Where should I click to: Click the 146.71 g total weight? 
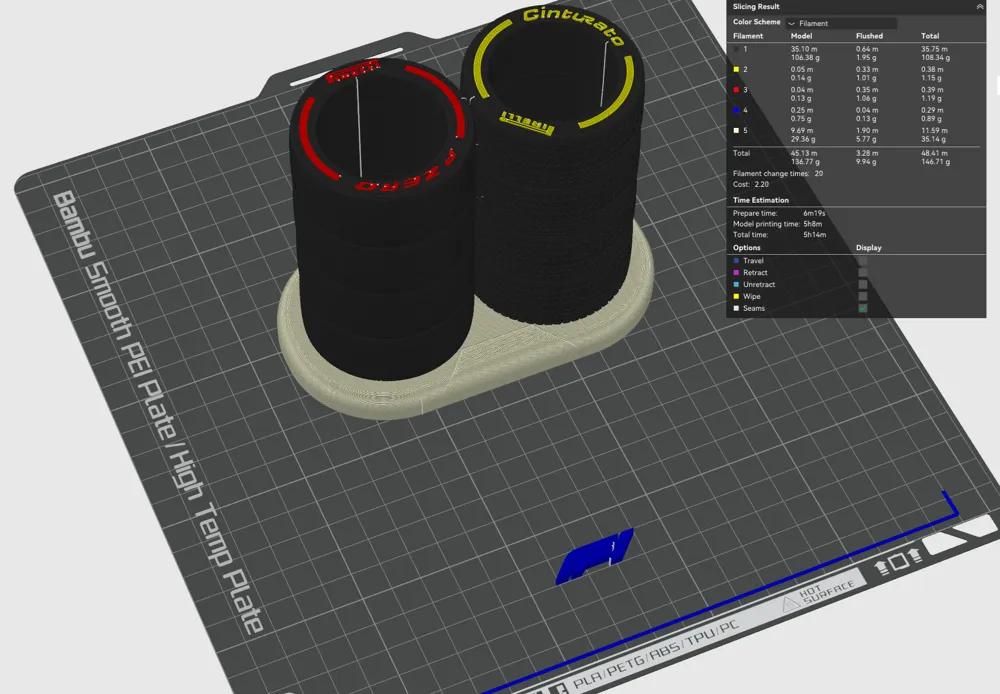pos(935,163)
